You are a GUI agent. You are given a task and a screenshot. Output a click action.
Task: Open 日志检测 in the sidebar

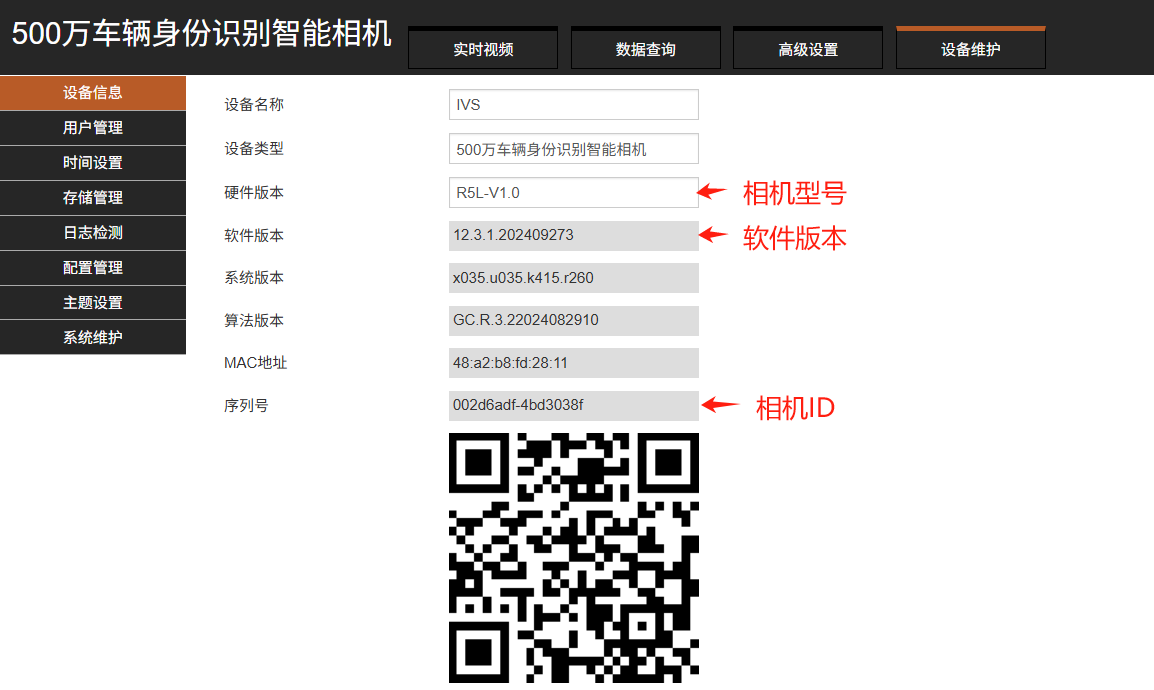coord(93,232)
